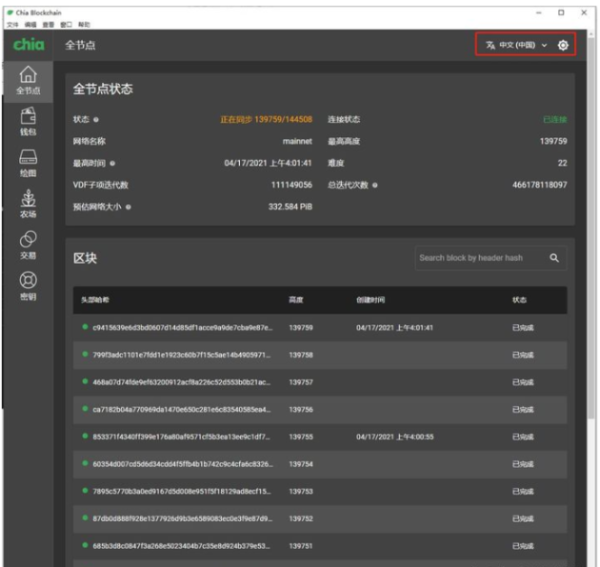Click the network name value mainnet
The height and width of the screenshot is (567, 600).
click(x=297, y=142)
